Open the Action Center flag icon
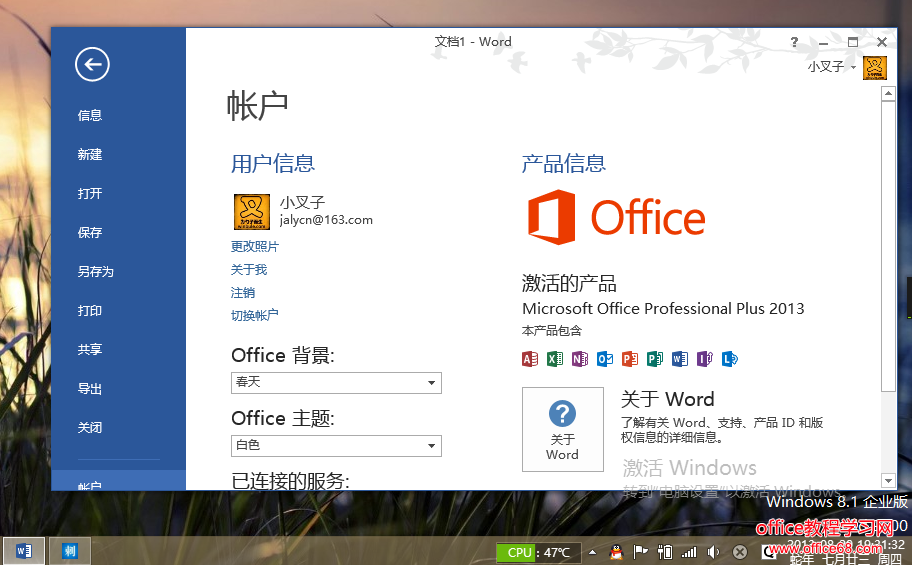 point(640,552)
